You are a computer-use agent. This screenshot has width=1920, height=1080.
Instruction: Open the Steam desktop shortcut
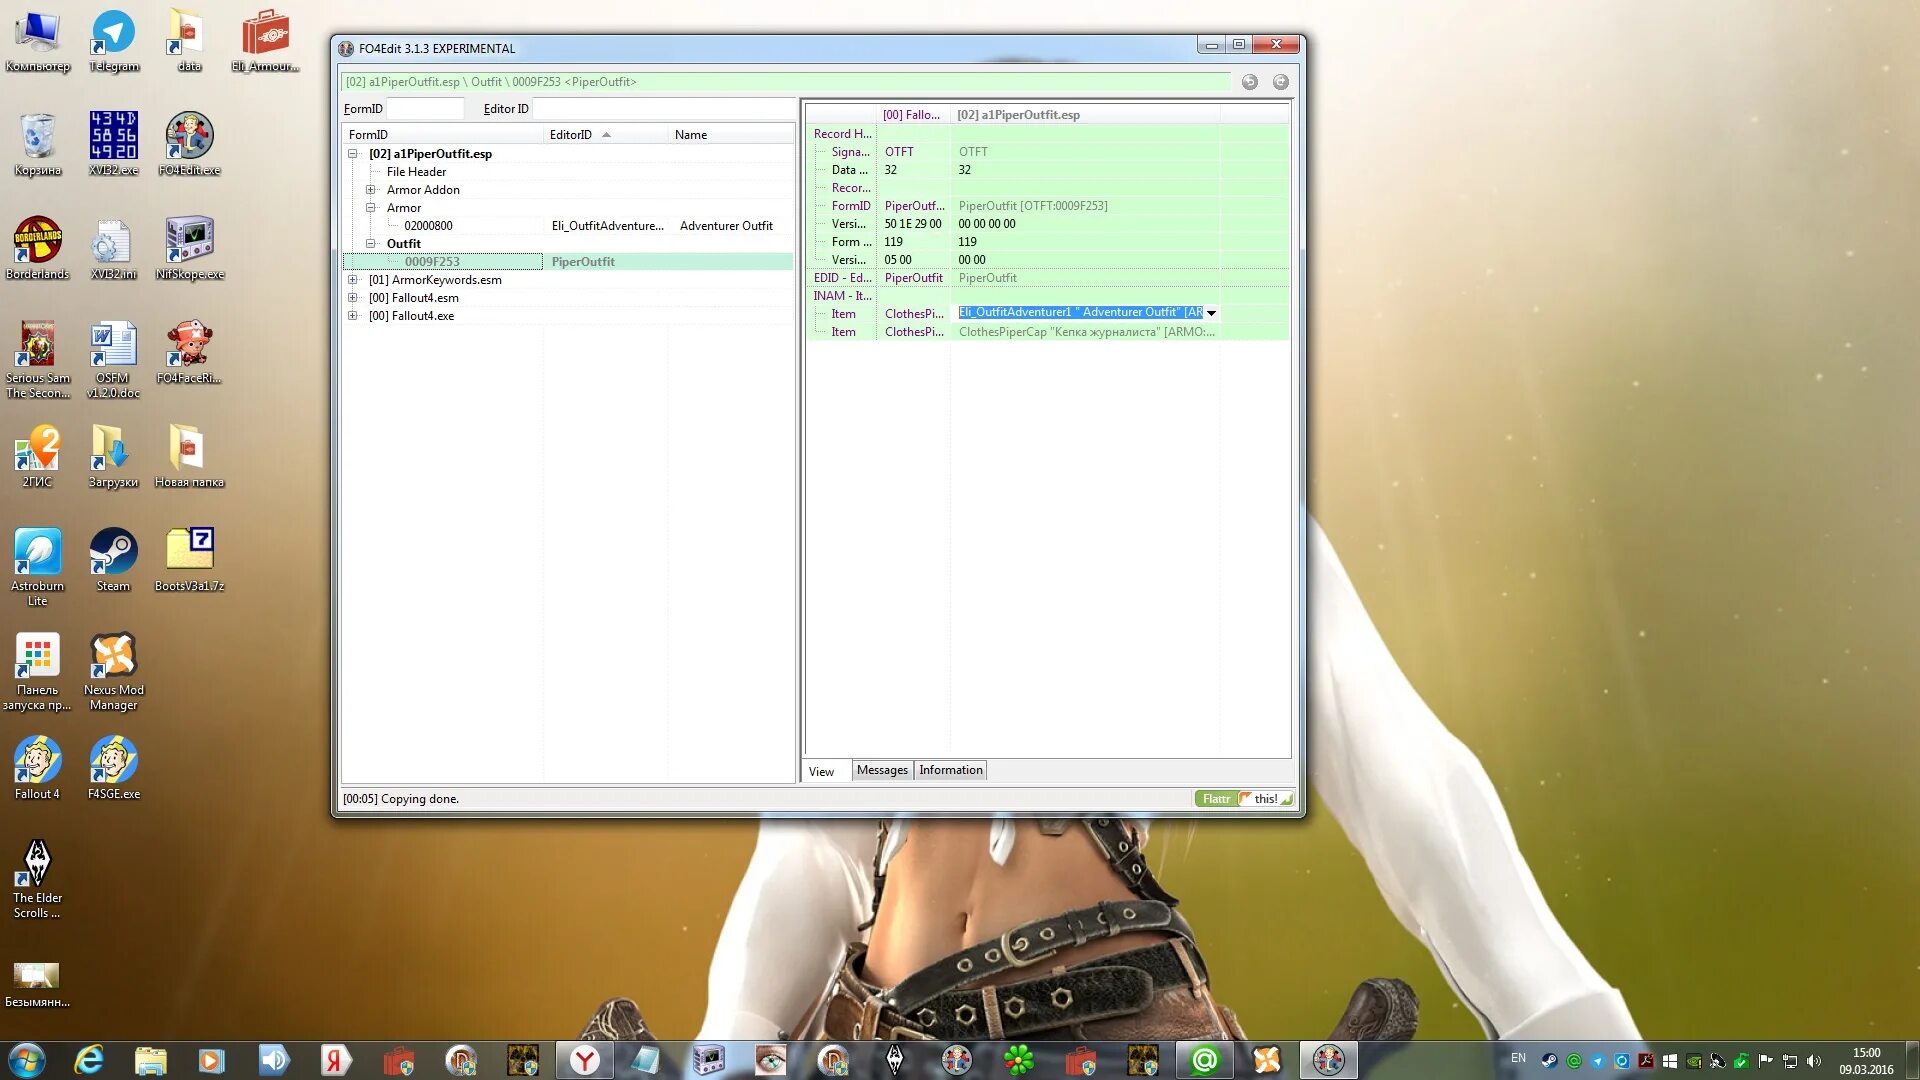pos(113,561)
